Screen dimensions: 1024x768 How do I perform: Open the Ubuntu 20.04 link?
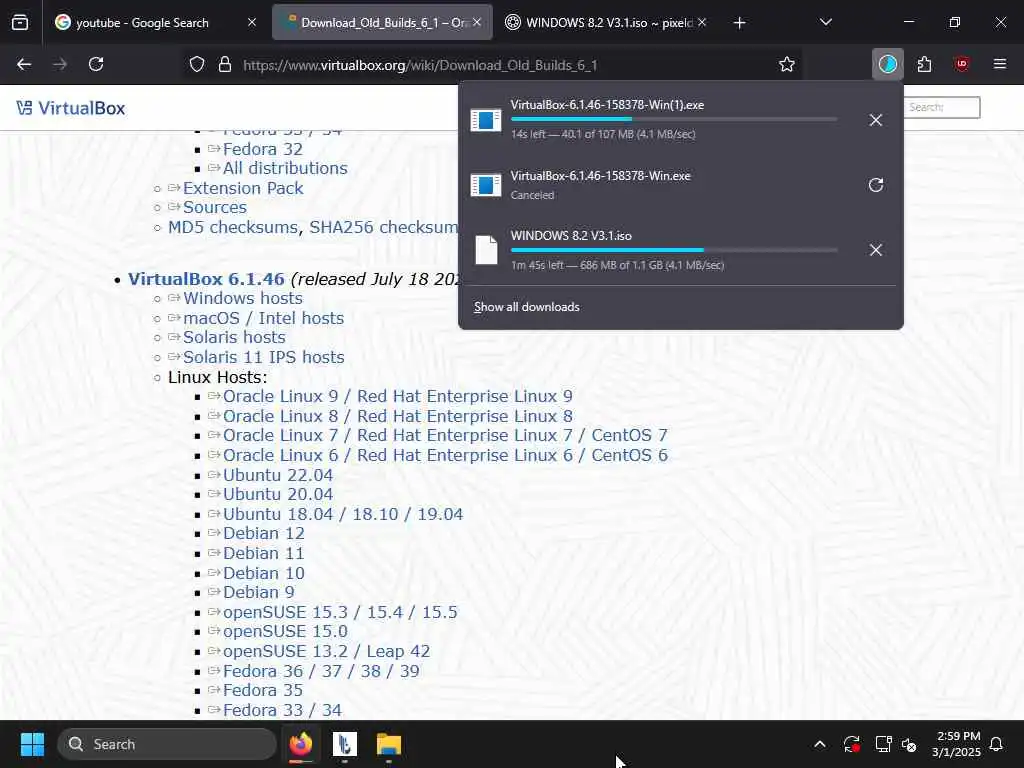(x=278, y=494)
